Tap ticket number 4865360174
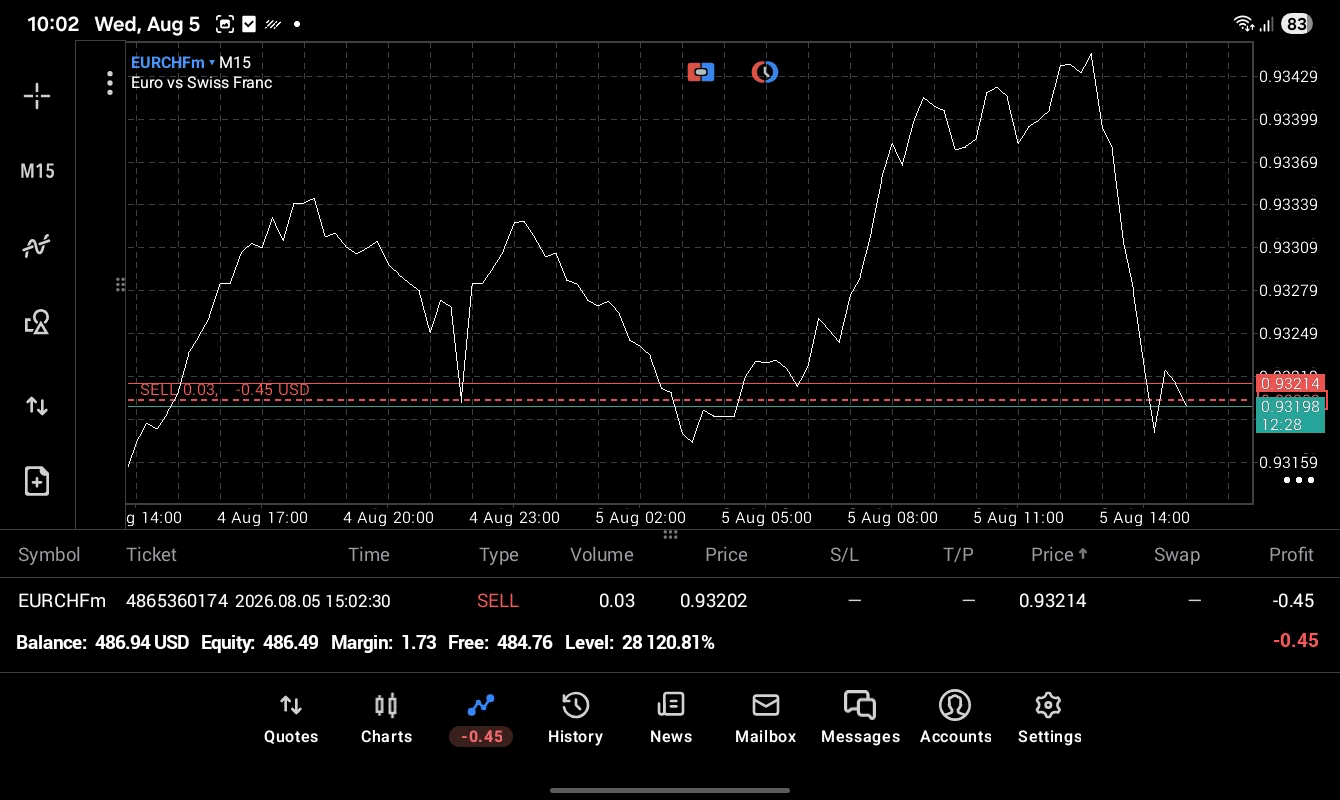The height and width of the screenshot is (800, 1340). [177, 601]
